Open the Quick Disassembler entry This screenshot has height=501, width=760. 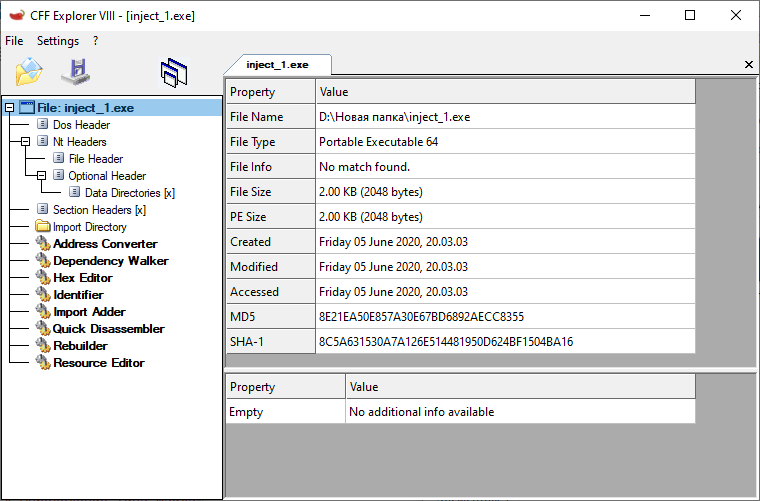click(109, 329)
